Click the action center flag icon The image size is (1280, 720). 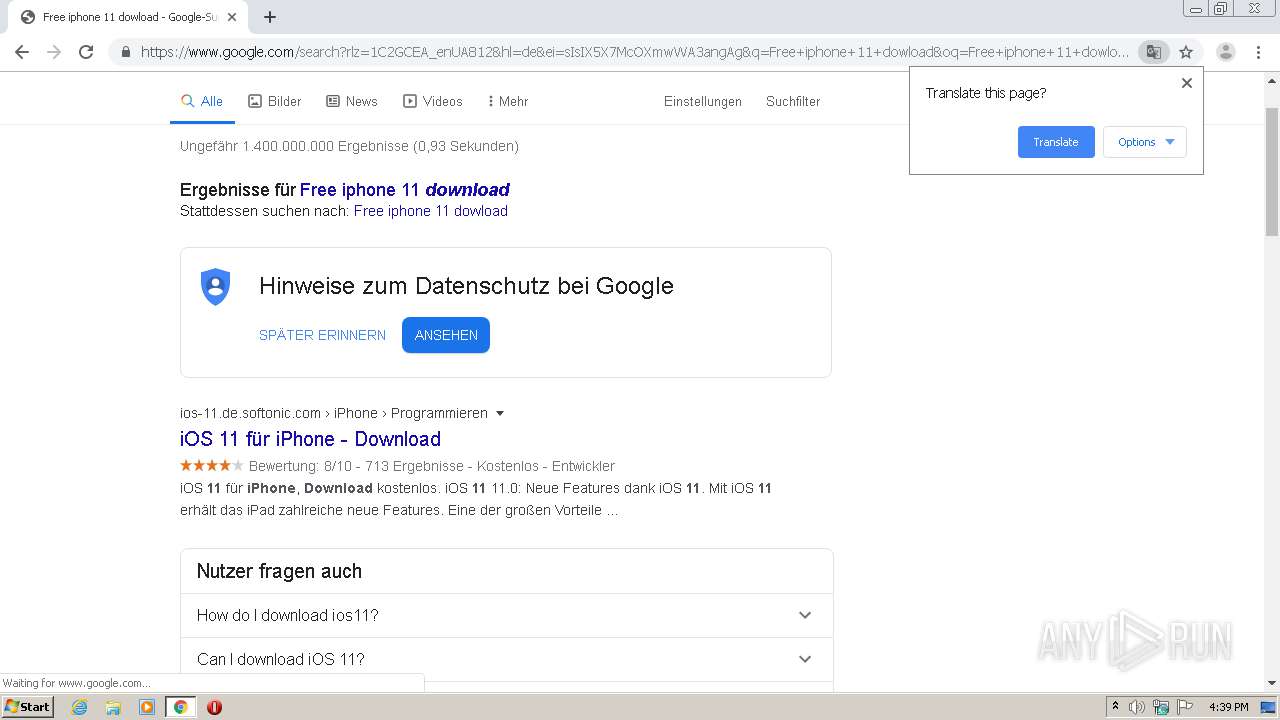coord(1185,707)
